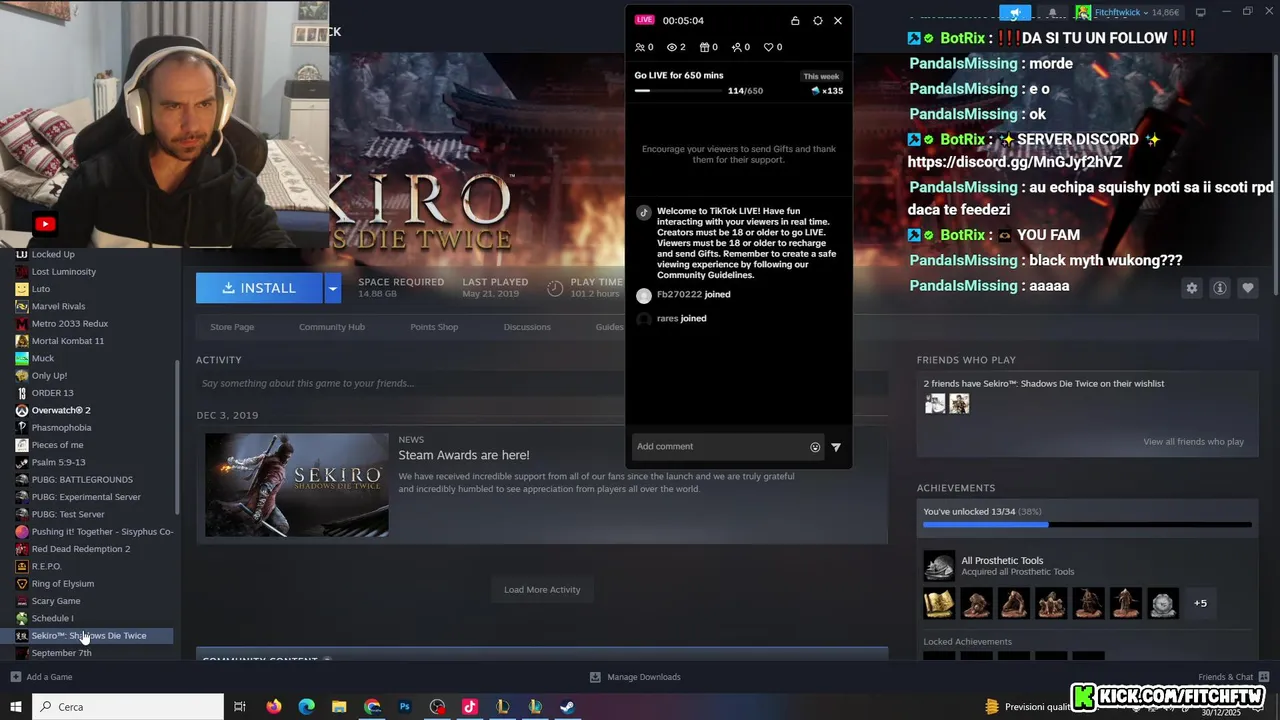
Task: Click the INSTALL button
Action: pos(259,288)
